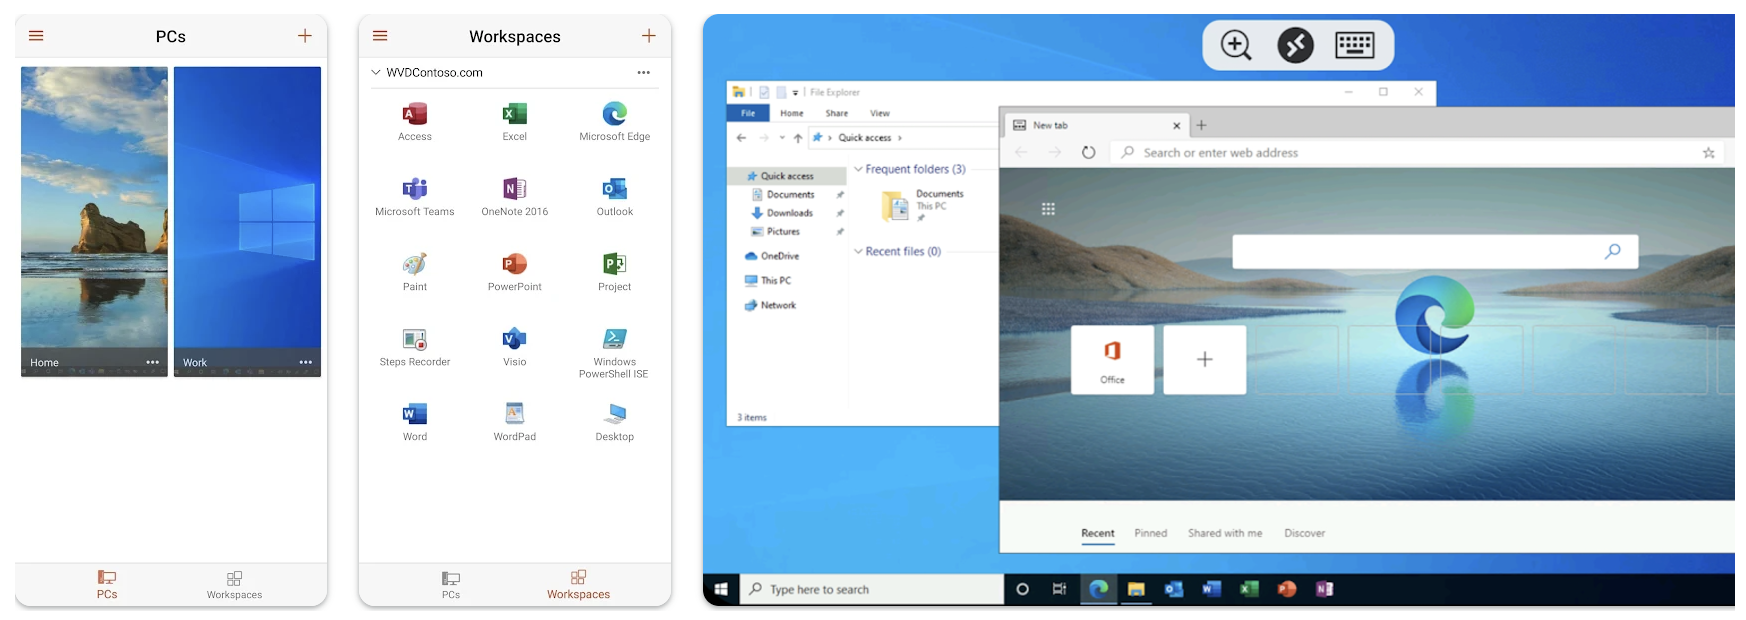Close the New tab in Edge
Screen dimensions: 1746x620
pyautogui.click(x=1177, y=126)
